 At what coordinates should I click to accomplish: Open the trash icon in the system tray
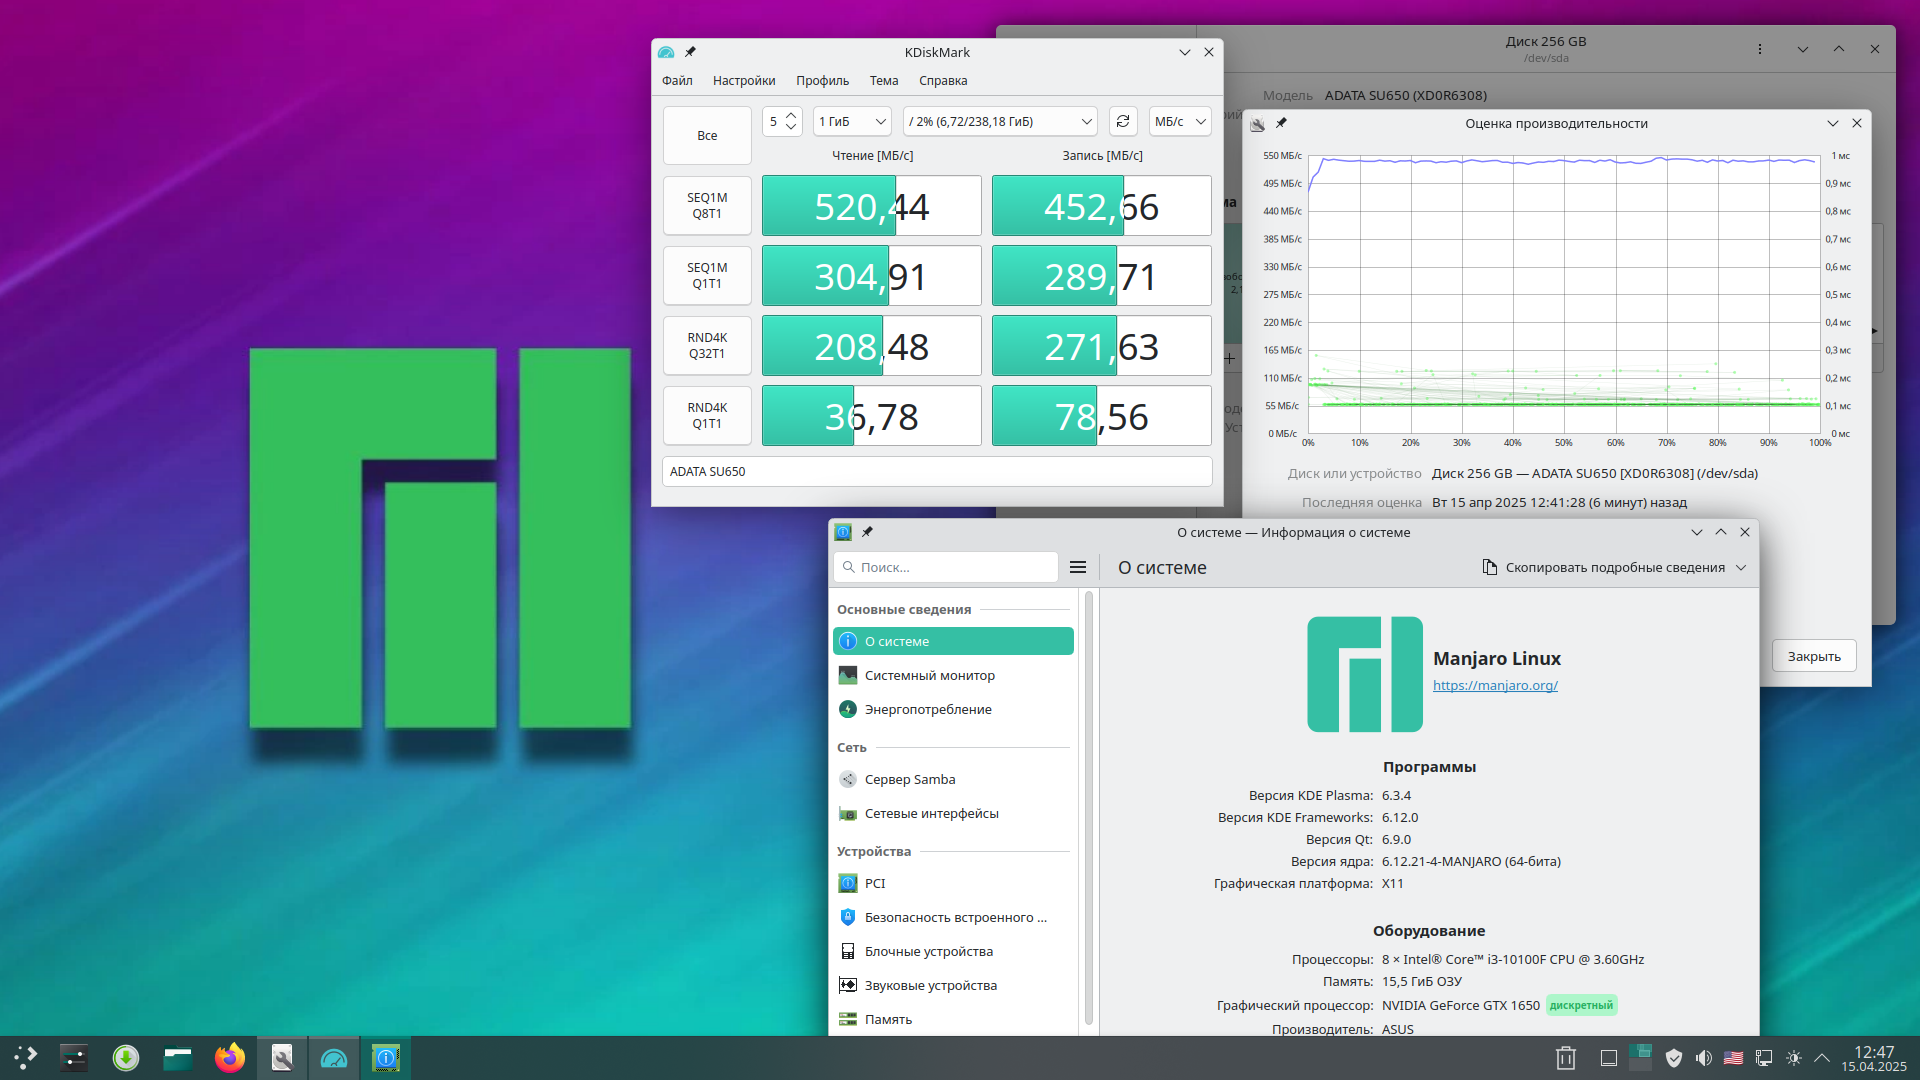click(x=1566, y=1058)
